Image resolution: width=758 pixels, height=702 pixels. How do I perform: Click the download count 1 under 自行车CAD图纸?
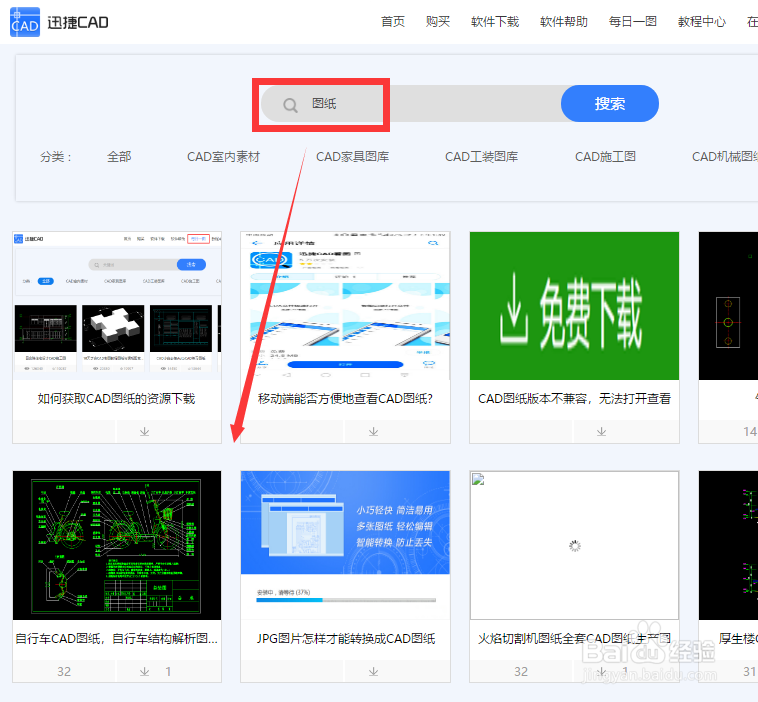(x=168, y=672)
